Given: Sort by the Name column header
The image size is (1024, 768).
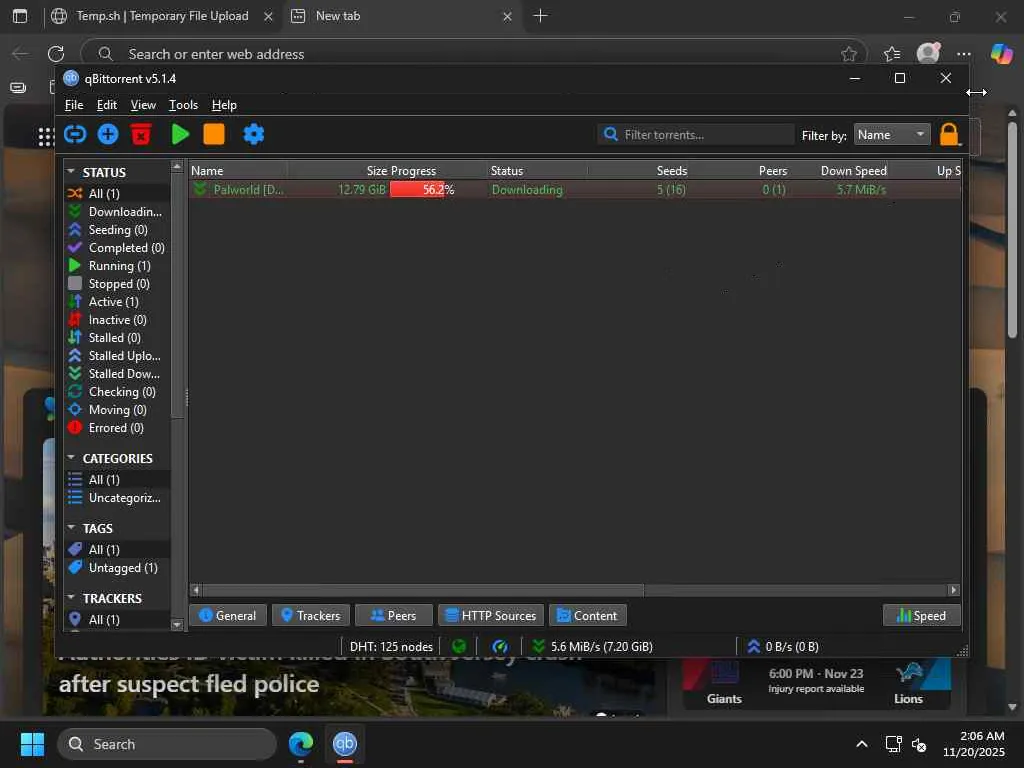Looking at the screenshot, I should [x=238, y=170].
